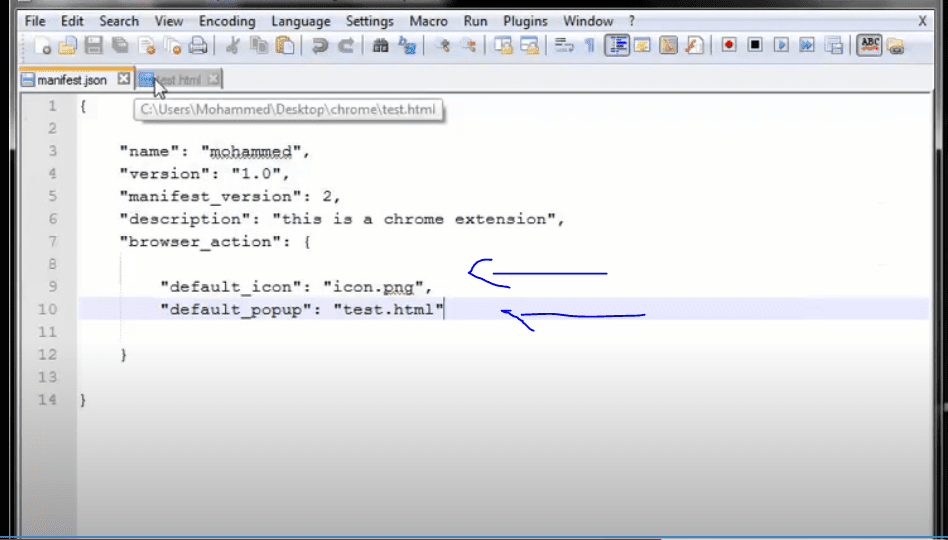Close the manifest.json tab
The image size is (948, 540).
[124, 79]
